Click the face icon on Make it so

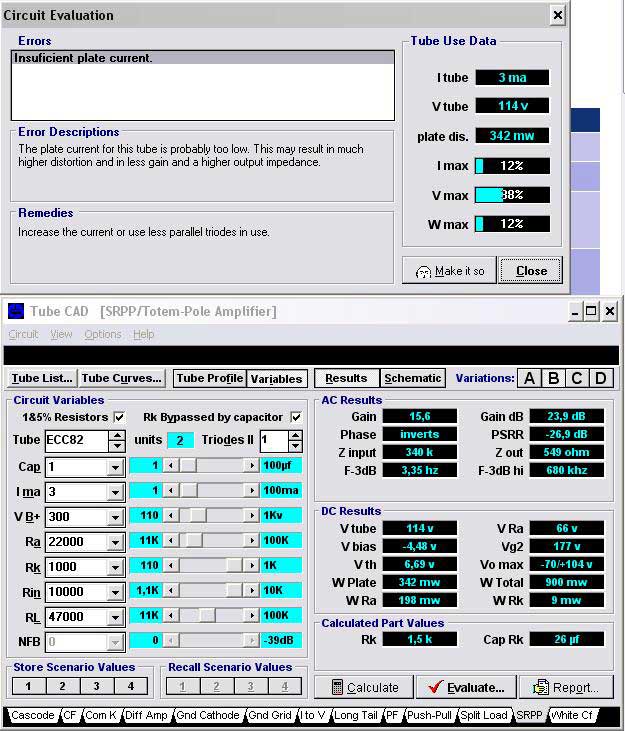(423, 271)
